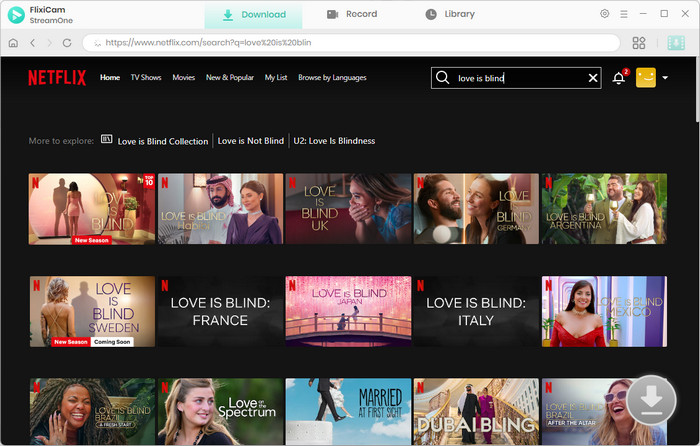Open My List menu item
The height and width of the screenshot is (446, 700).
[x=276, y=78]
